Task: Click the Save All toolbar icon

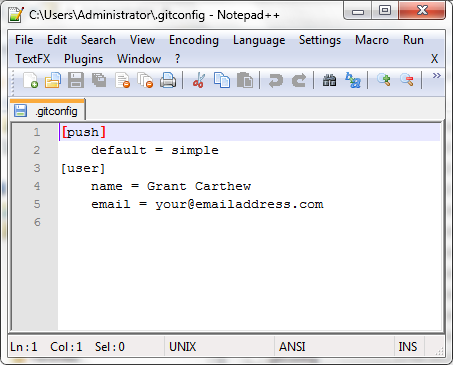Action: click(99, 80)
